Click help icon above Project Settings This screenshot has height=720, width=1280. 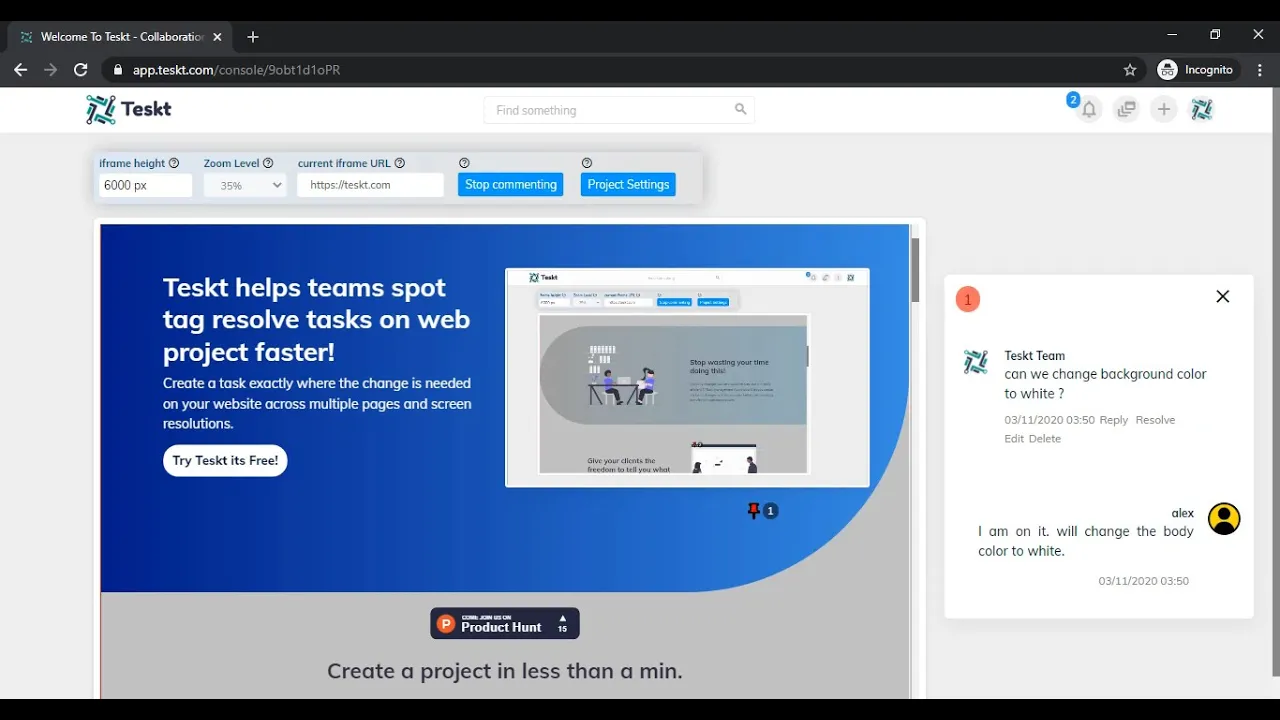tap(587, 163)
